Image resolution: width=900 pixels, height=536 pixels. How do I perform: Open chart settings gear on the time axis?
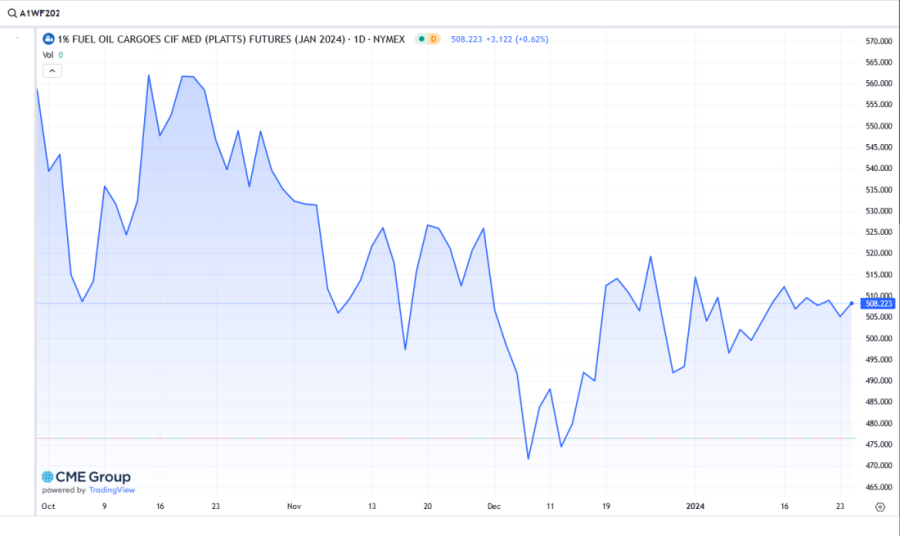(x=879, y=507)
